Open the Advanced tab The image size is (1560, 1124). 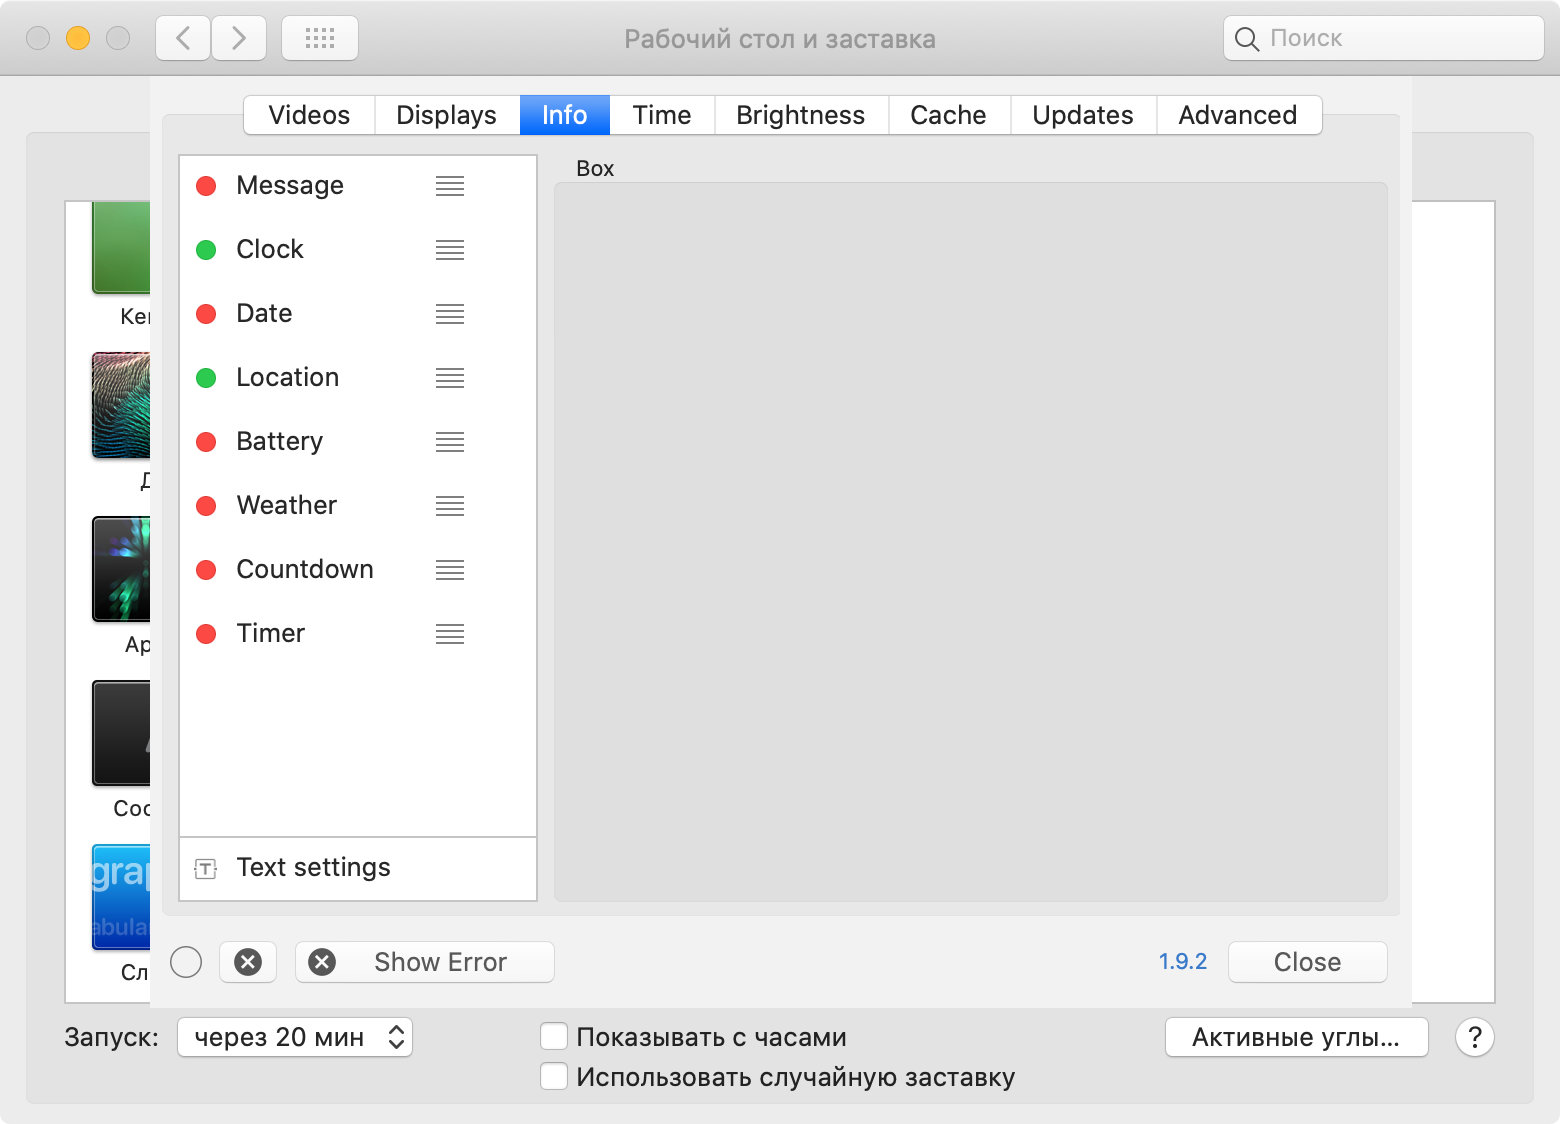(x=1237, y=115)
